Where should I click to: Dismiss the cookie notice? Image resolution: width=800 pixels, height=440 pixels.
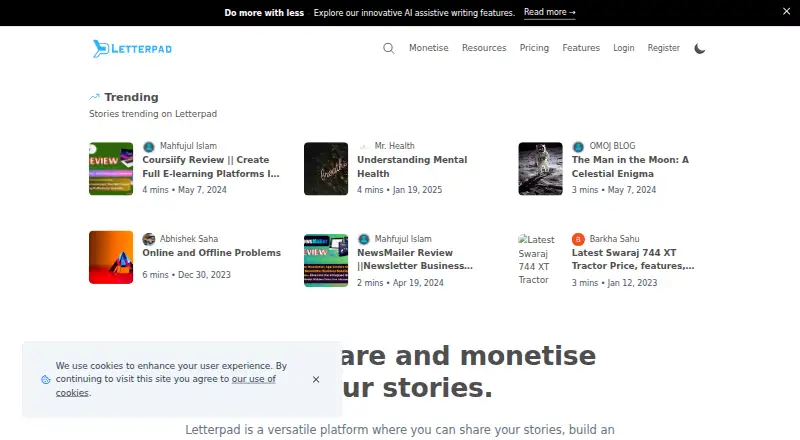316,379
